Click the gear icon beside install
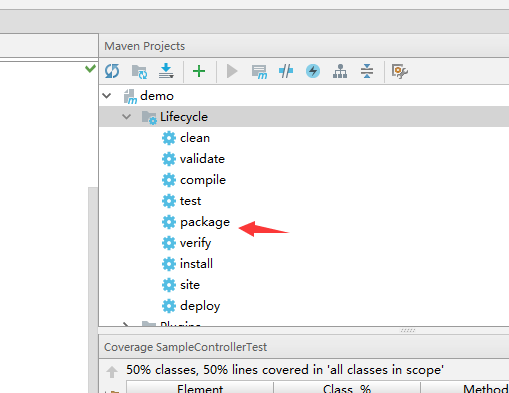 169,264
